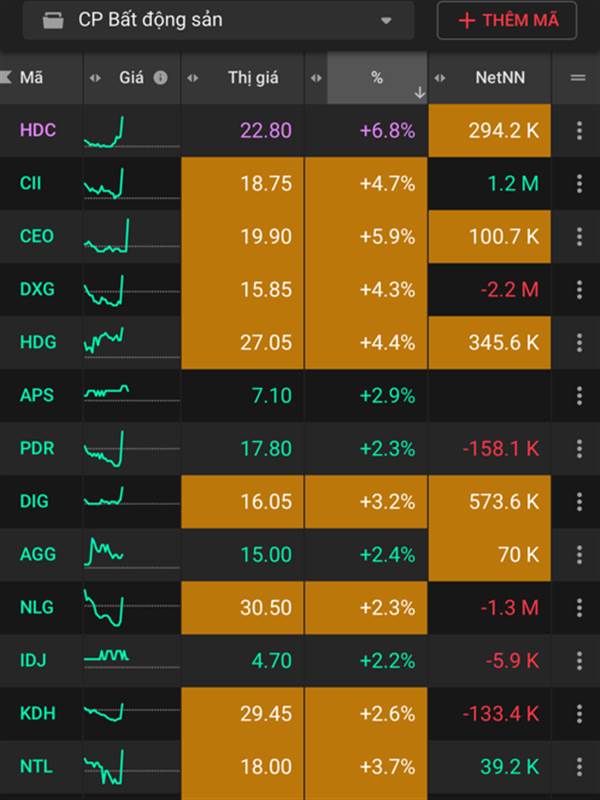Viewport: 600px width, 800px height.
Task: Sort by the NetNN column header
Action: pos(500,78)
